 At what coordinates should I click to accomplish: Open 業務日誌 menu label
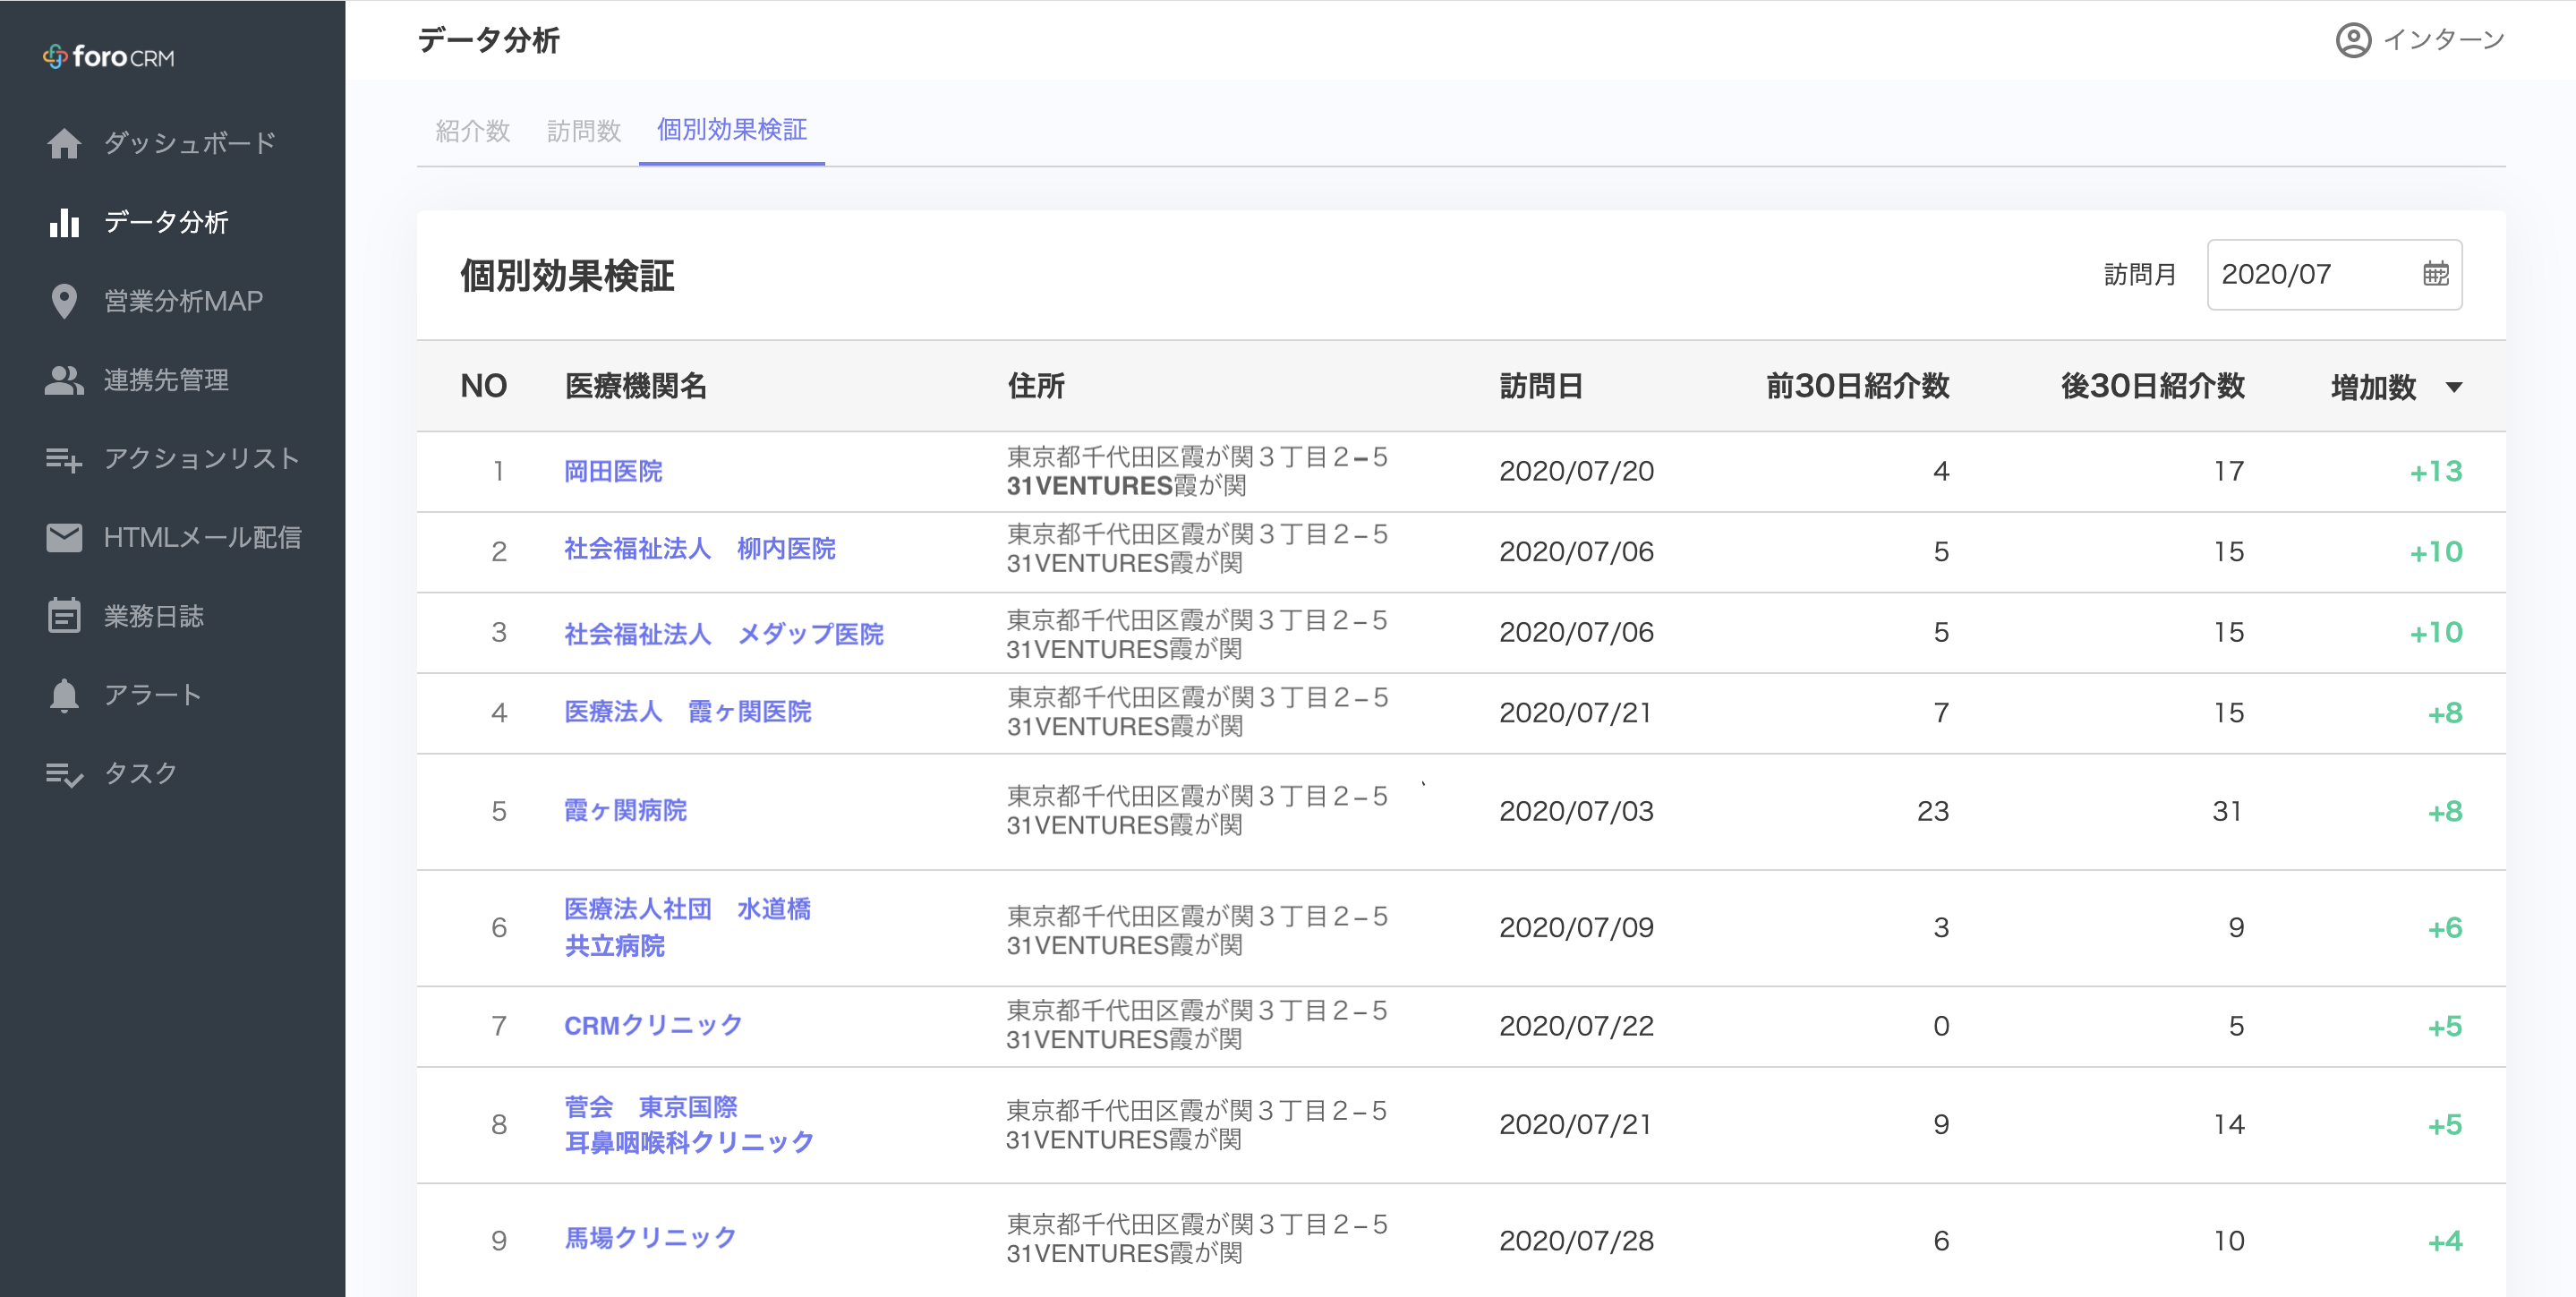pos(153,616)
